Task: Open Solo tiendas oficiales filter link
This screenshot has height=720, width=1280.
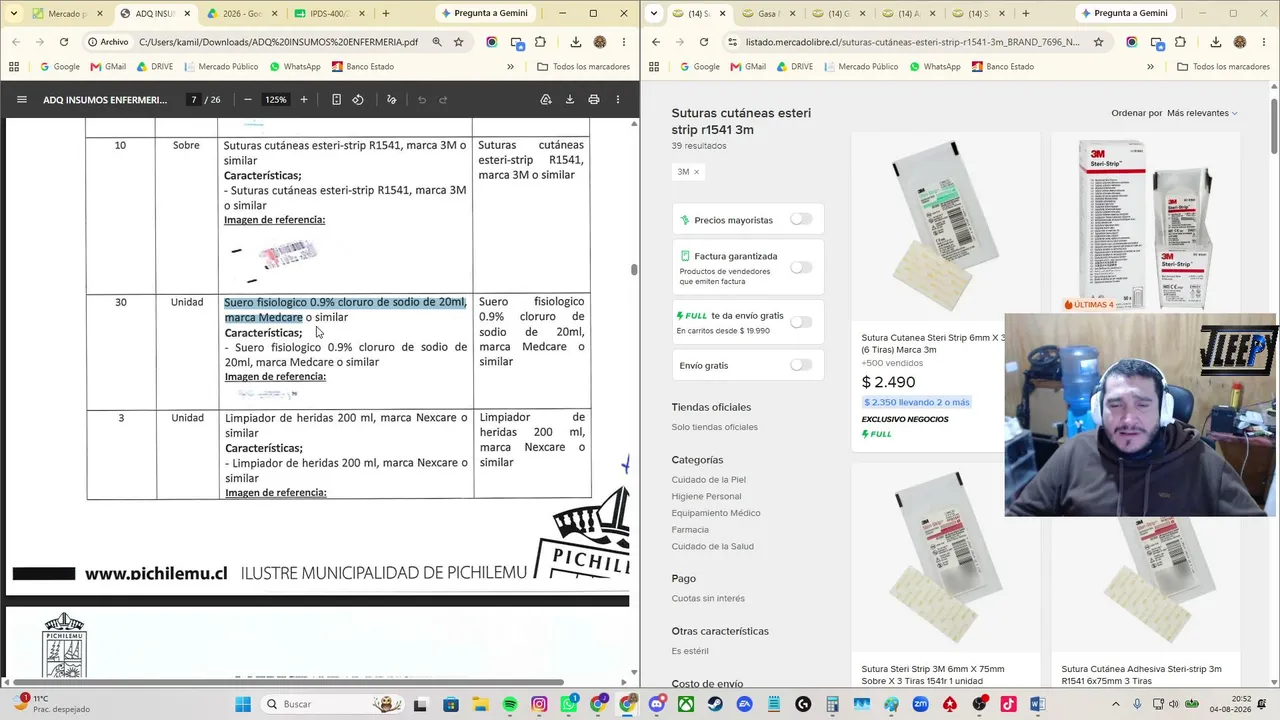Action: pyautogui.click(x=715, y=427)
